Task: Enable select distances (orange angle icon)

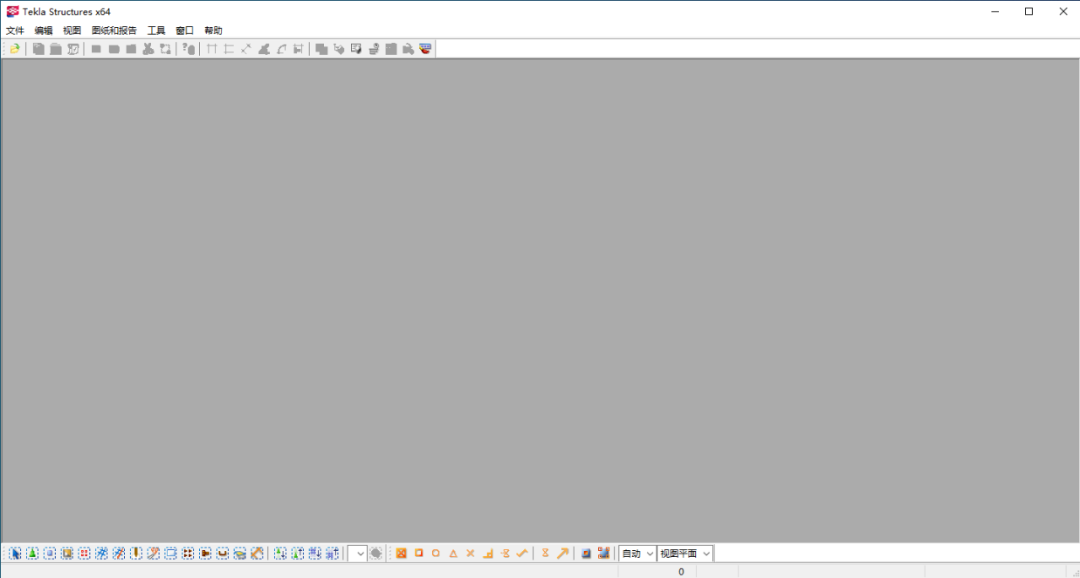Action: click(x=257, y=553)
